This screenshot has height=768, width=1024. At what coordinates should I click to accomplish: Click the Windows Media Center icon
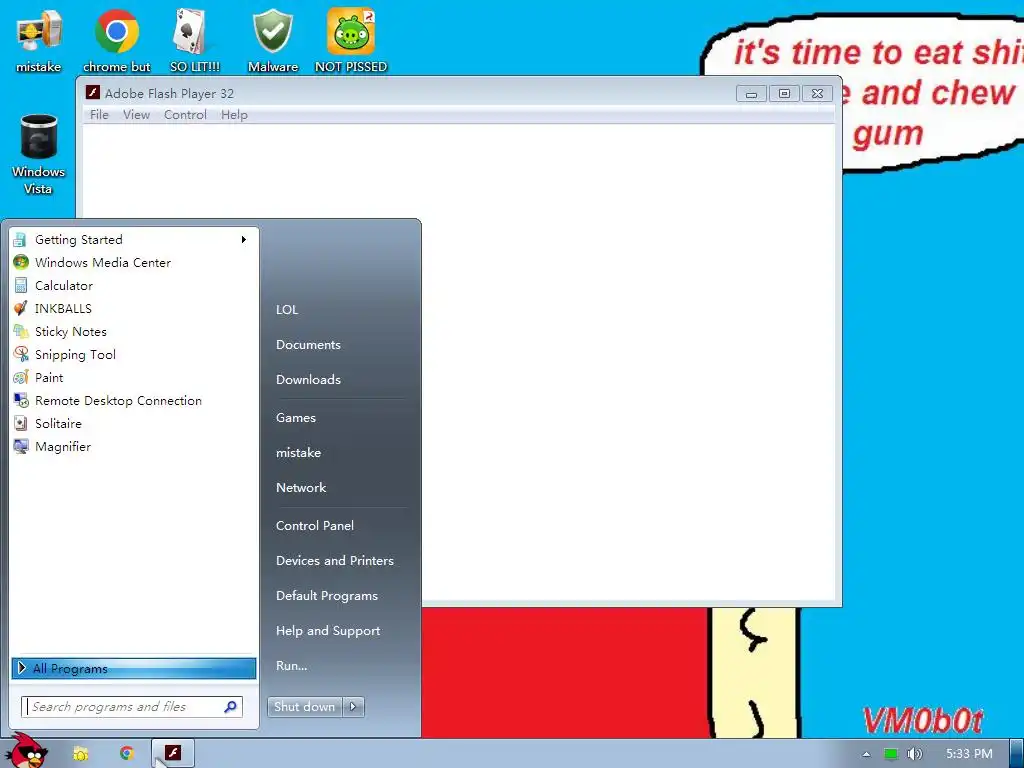tap(20, 263)
